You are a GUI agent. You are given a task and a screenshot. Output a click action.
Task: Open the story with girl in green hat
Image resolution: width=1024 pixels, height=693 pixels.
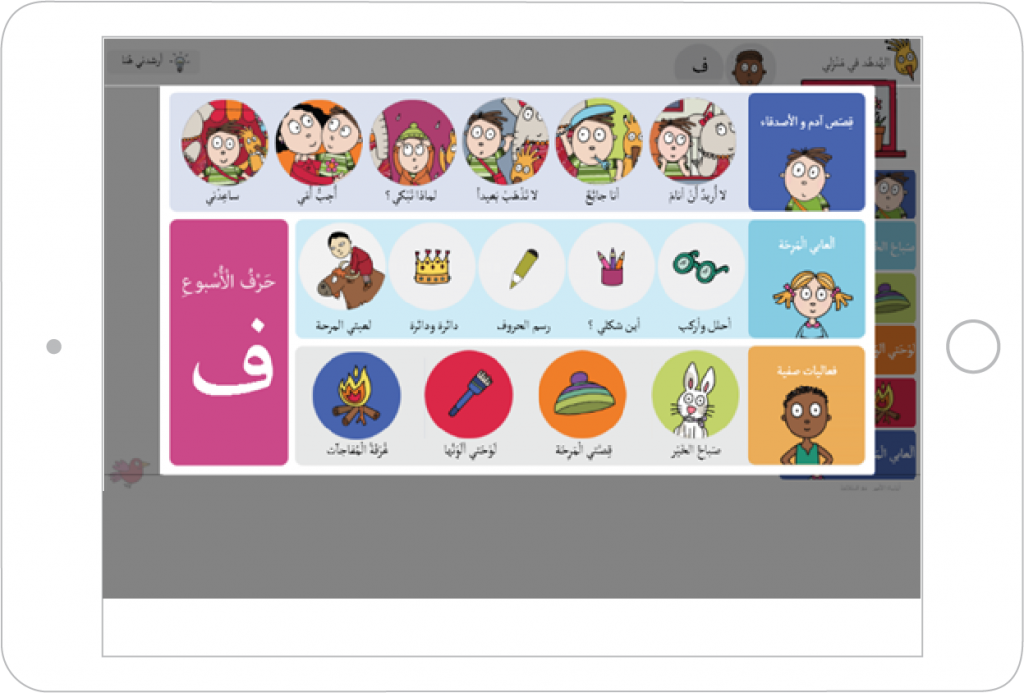[x=412, y=142]
